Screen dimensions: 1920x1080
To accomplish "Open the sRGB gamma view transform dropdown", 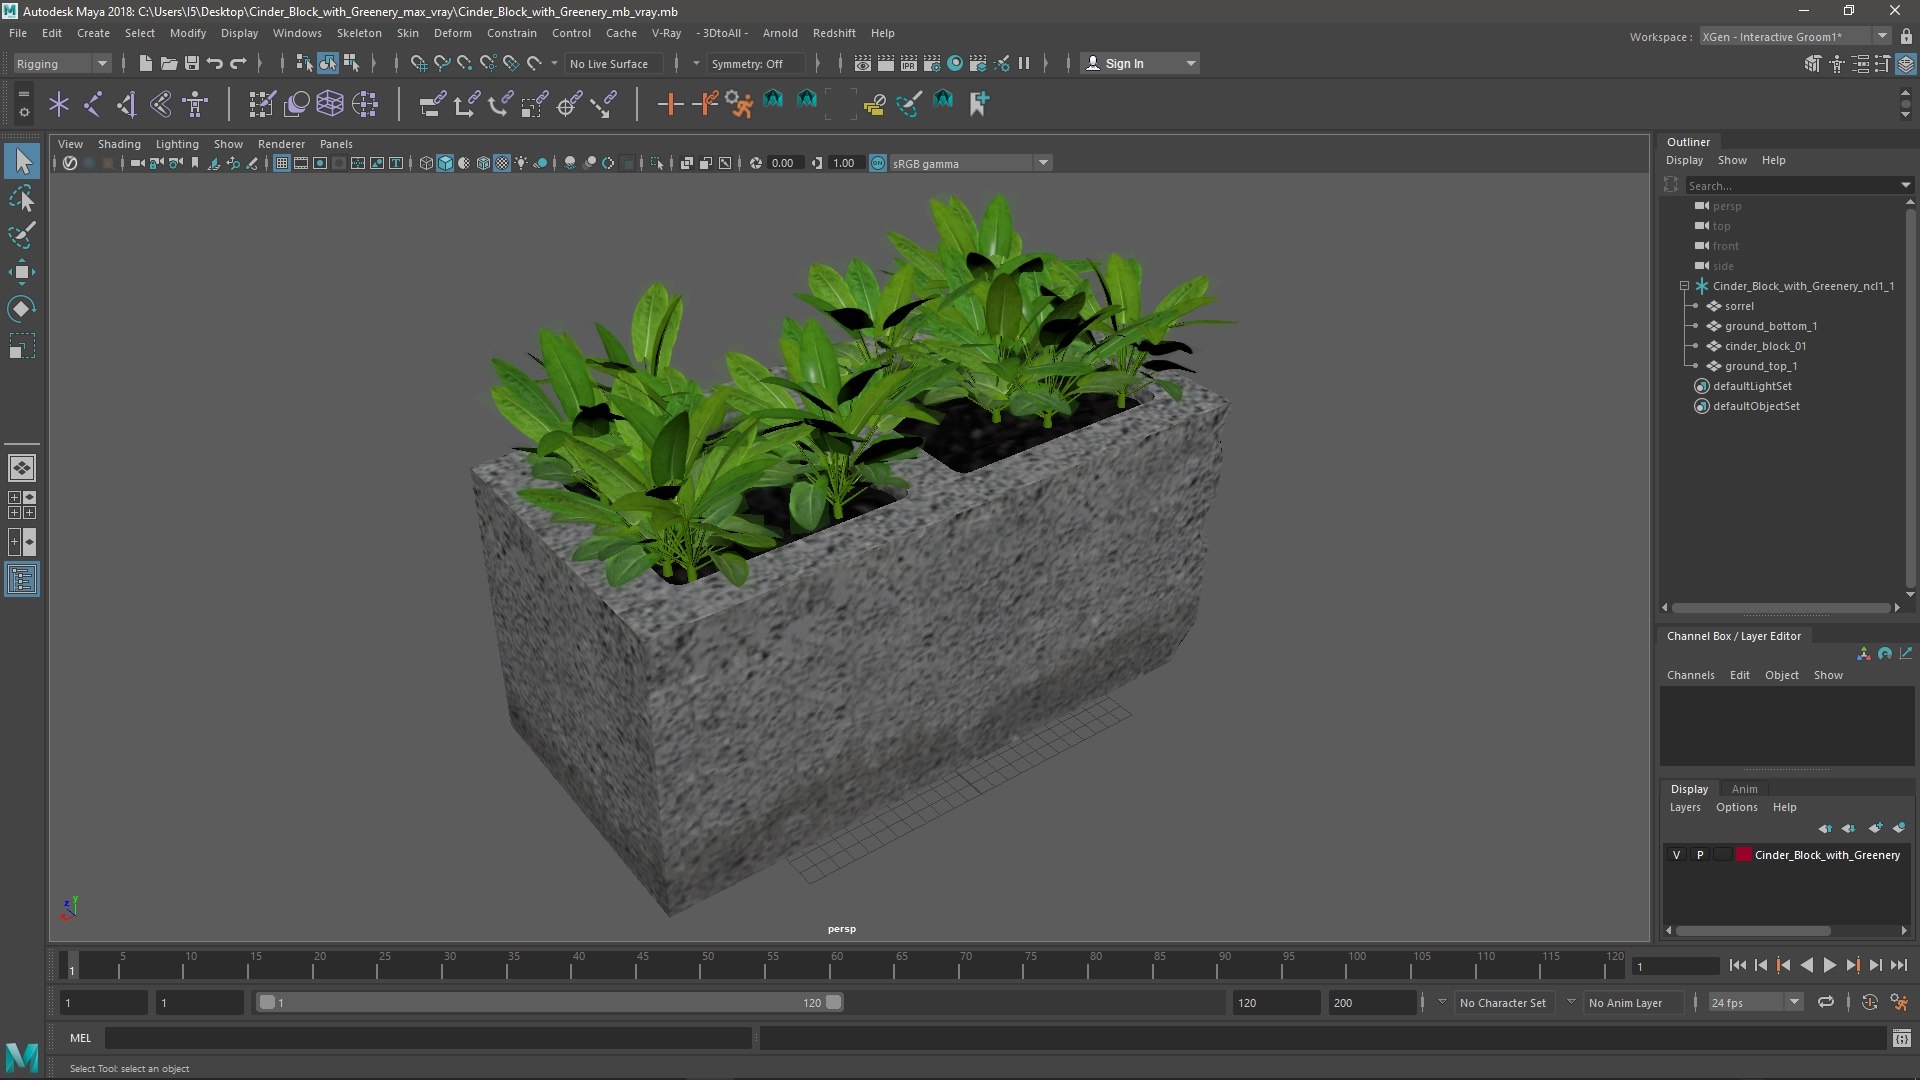I will click(x=969, y=163).
